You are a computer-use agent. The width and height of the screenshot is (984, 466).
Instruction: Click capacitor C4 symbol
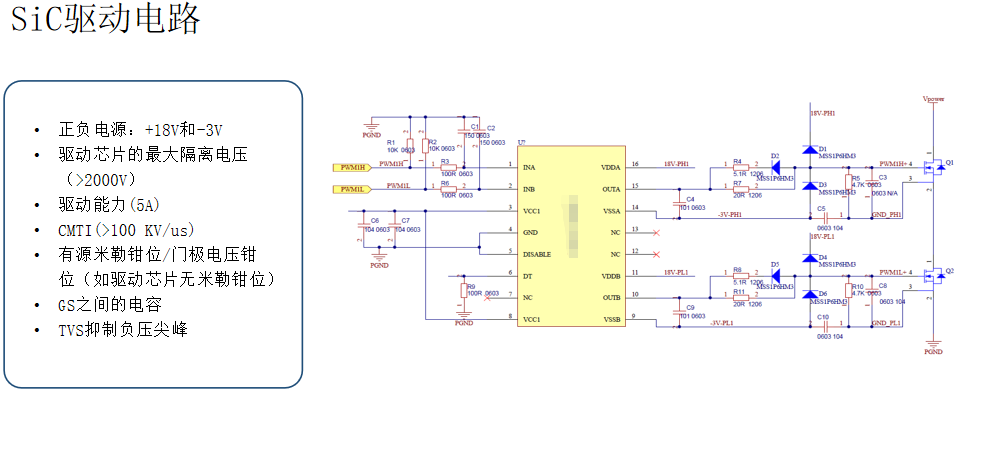(x=678, y=204)
